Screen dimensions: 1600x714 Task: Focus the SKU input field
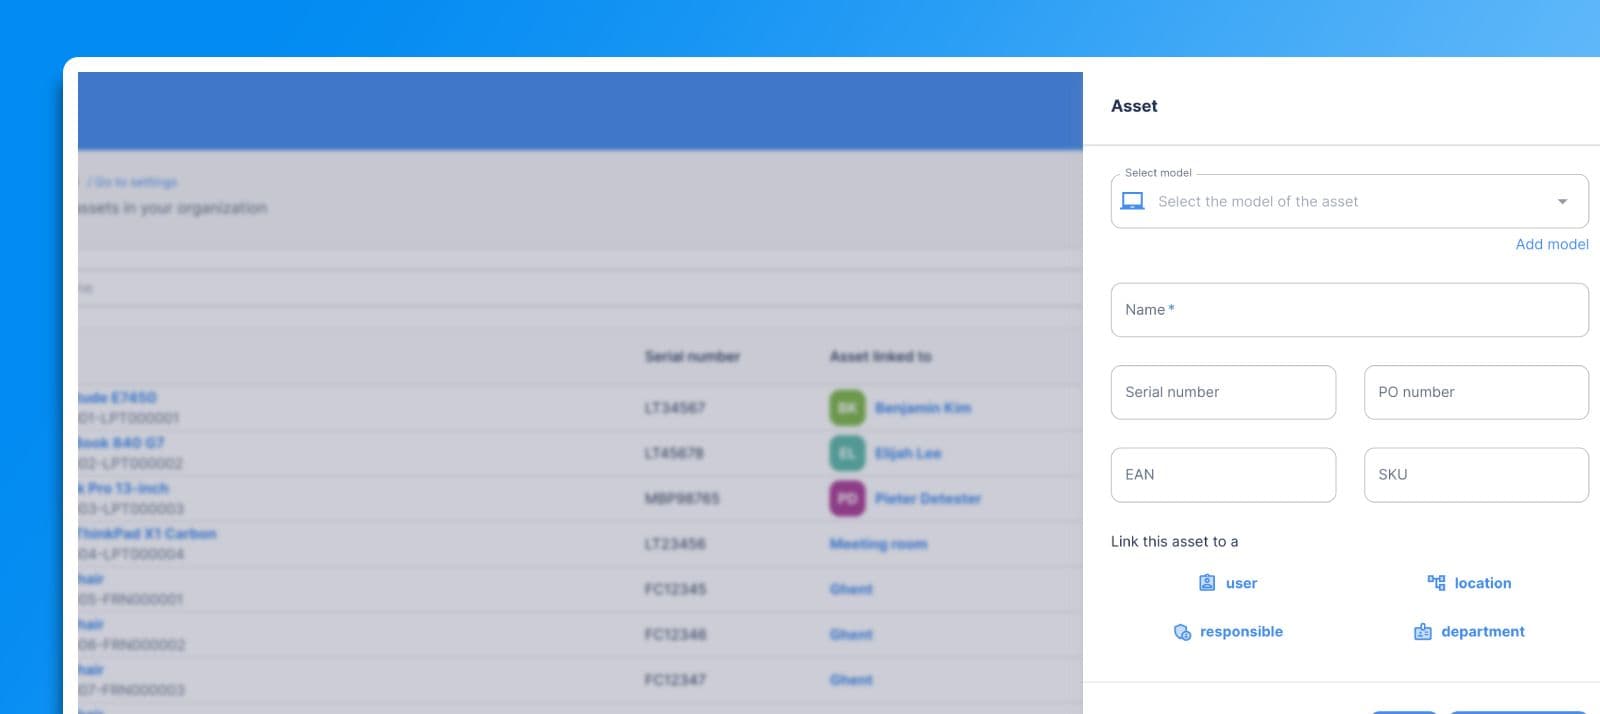tap(1475, 475)
